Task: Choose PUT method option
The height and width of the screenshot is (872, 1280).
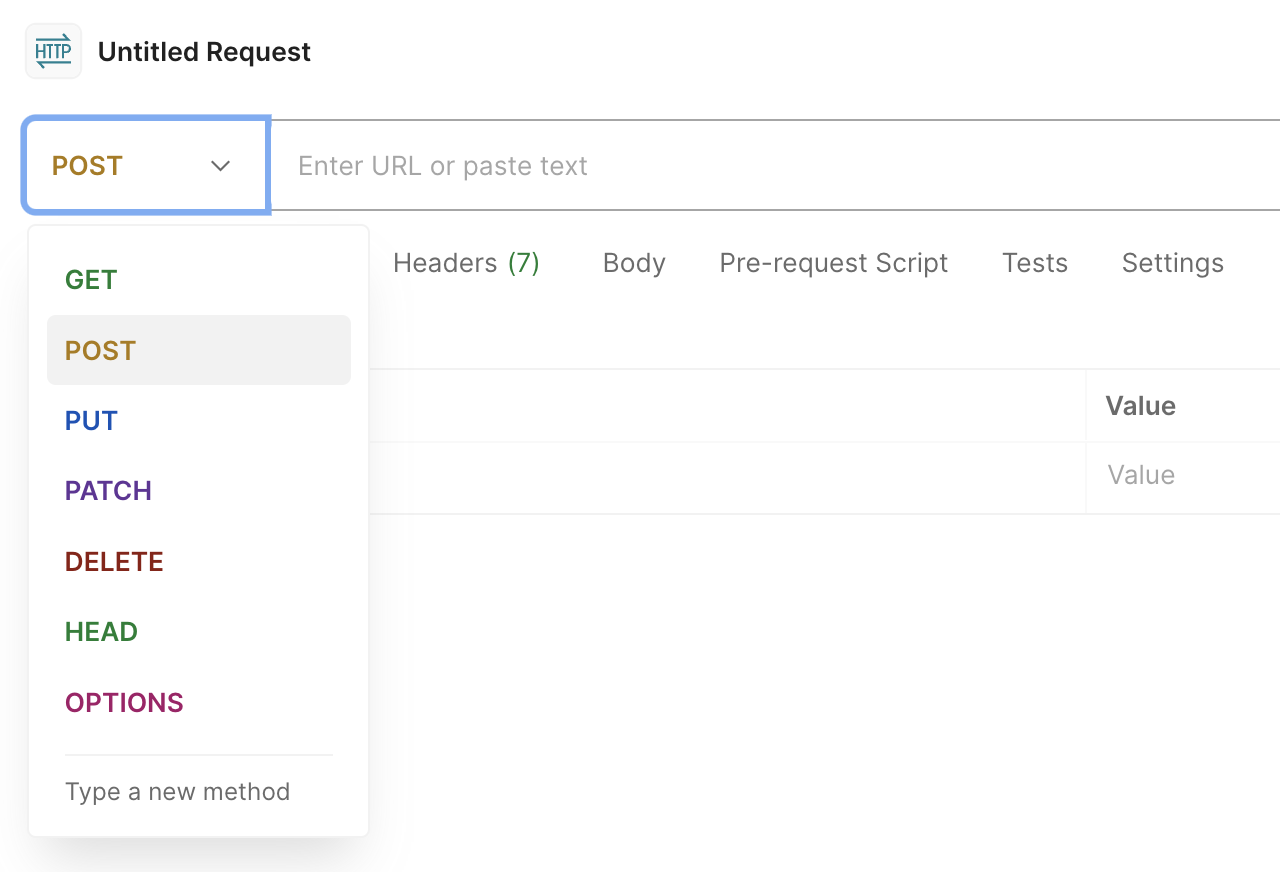Action: (x=91, y=421)
